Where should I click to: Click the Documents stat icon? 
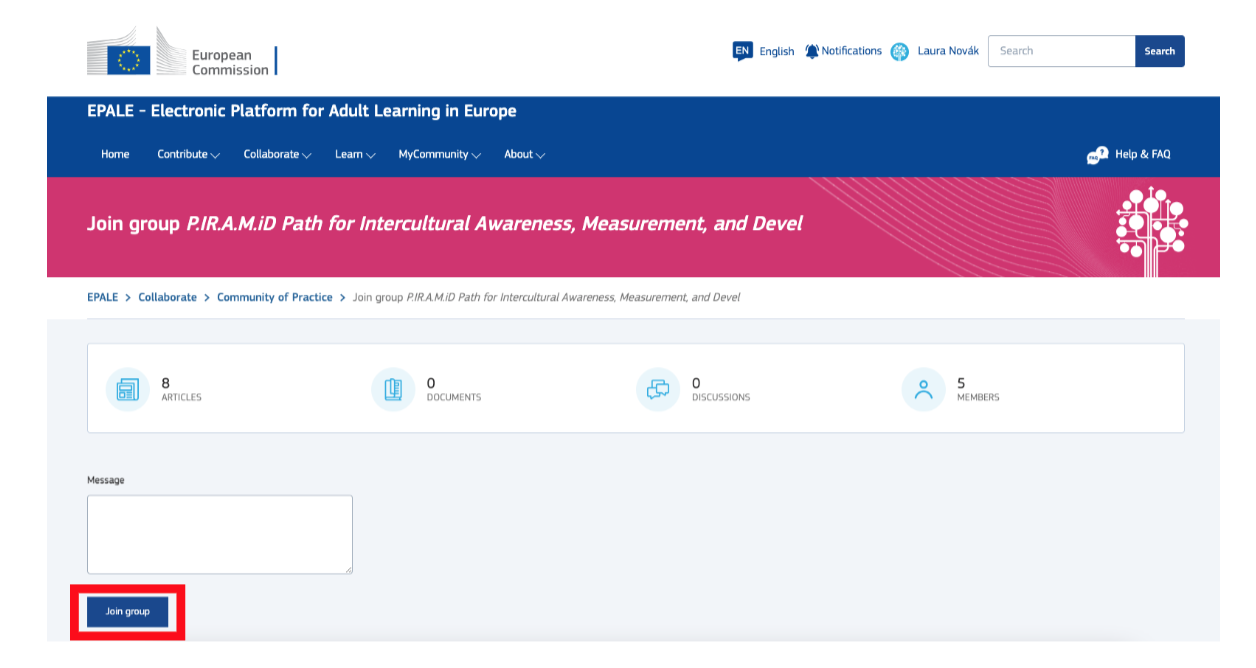(393, 389)
